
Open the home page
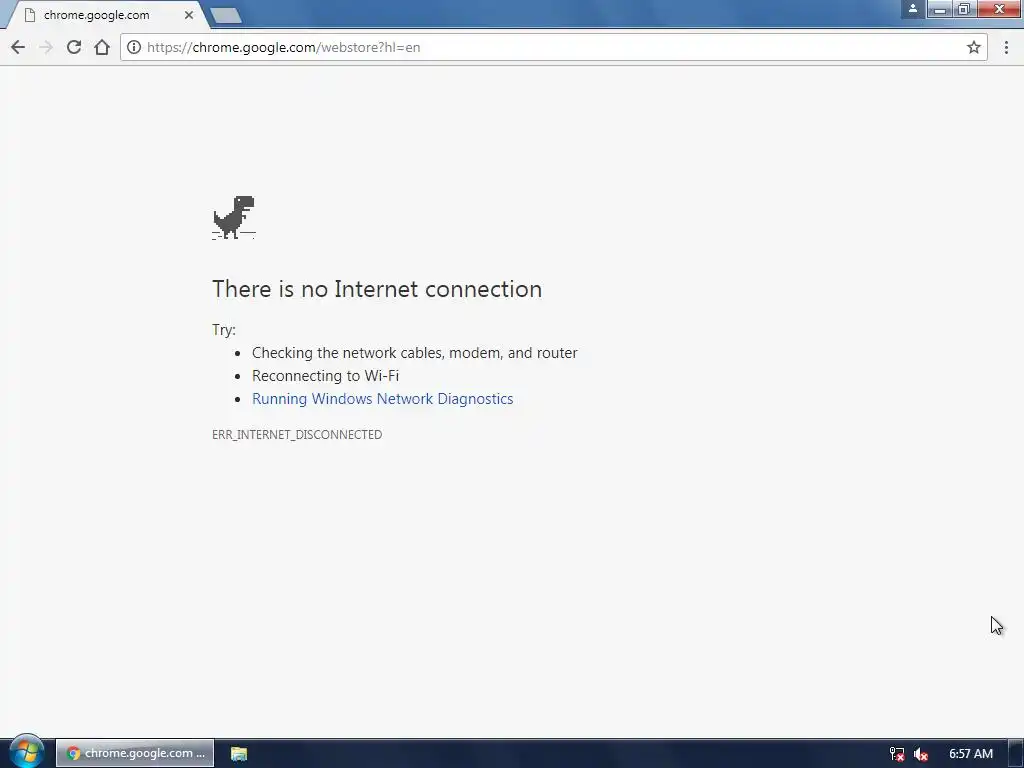(102, 47)
